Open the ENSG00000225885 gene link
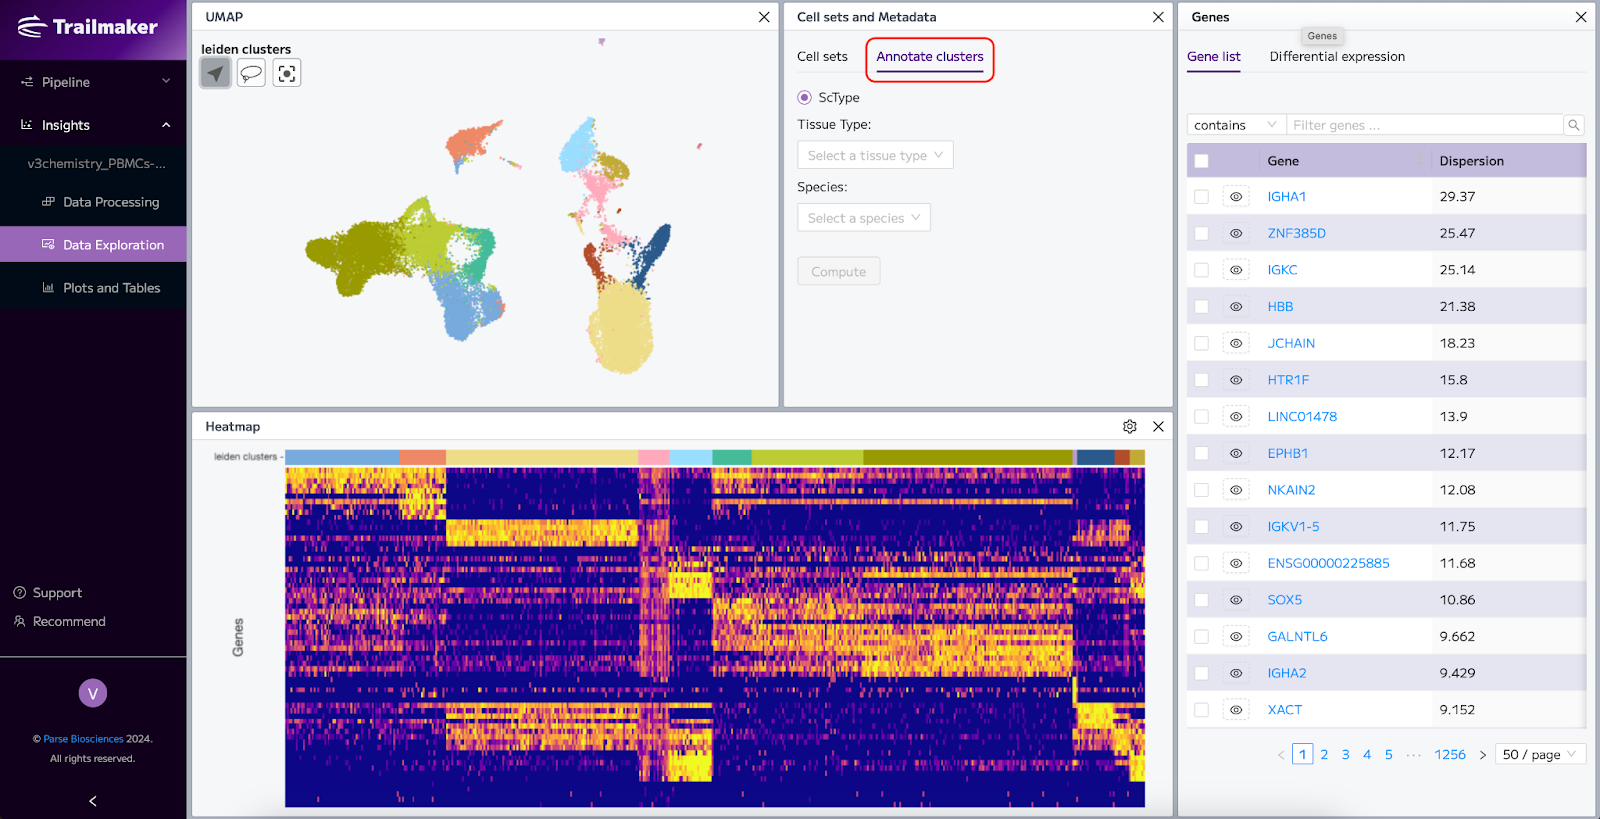The height and width of the screenshot is (819, 1600). (1328, 563)
